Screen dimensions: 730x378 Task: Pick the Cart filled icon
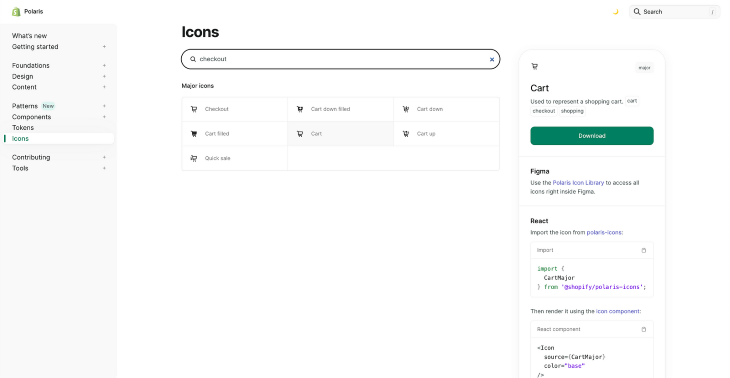[235, 134]
